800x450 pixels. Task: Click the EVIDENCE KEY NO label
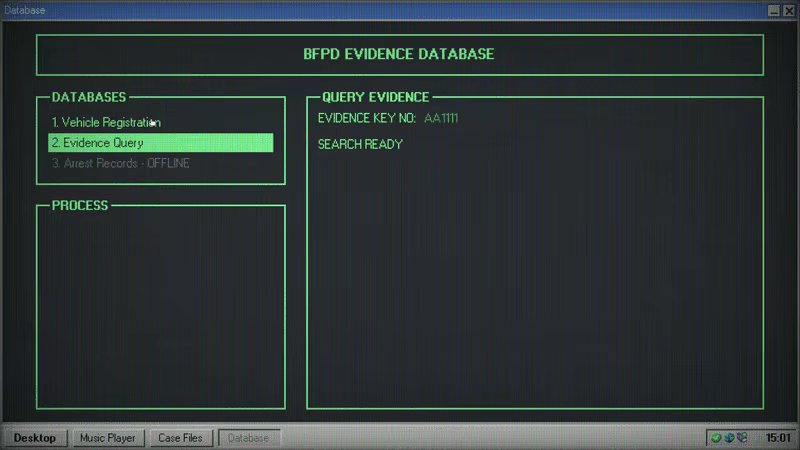click(366, 118)
